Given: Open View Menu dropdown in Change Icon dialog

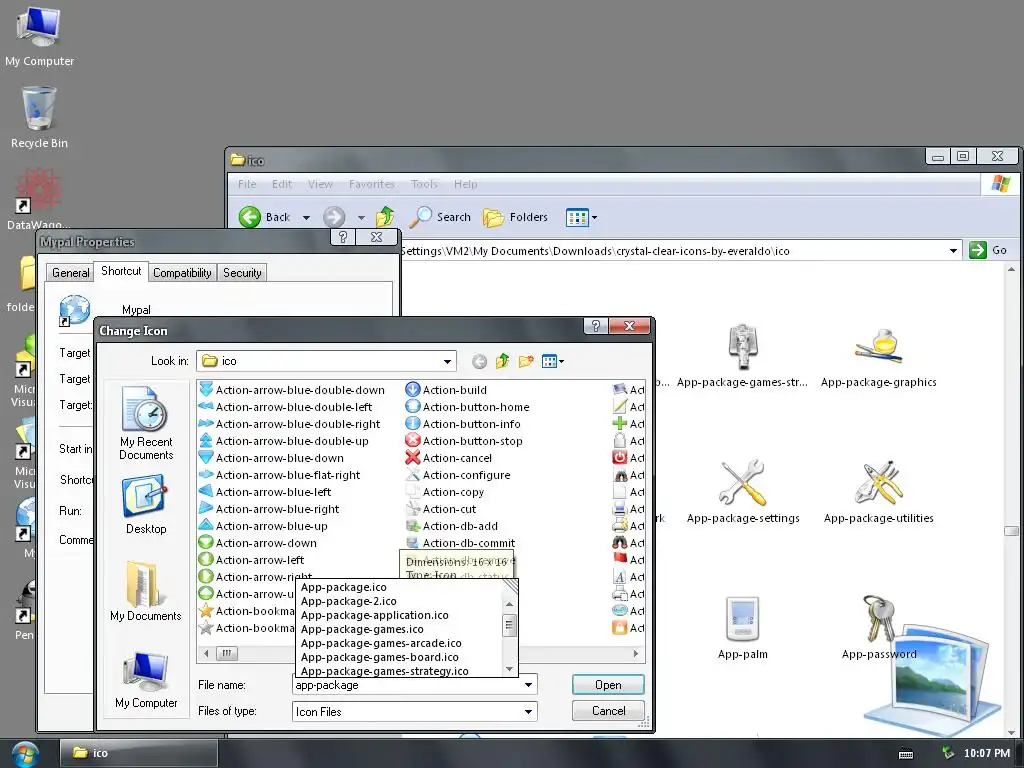Looking at the screenshot, I should [552, 361].
